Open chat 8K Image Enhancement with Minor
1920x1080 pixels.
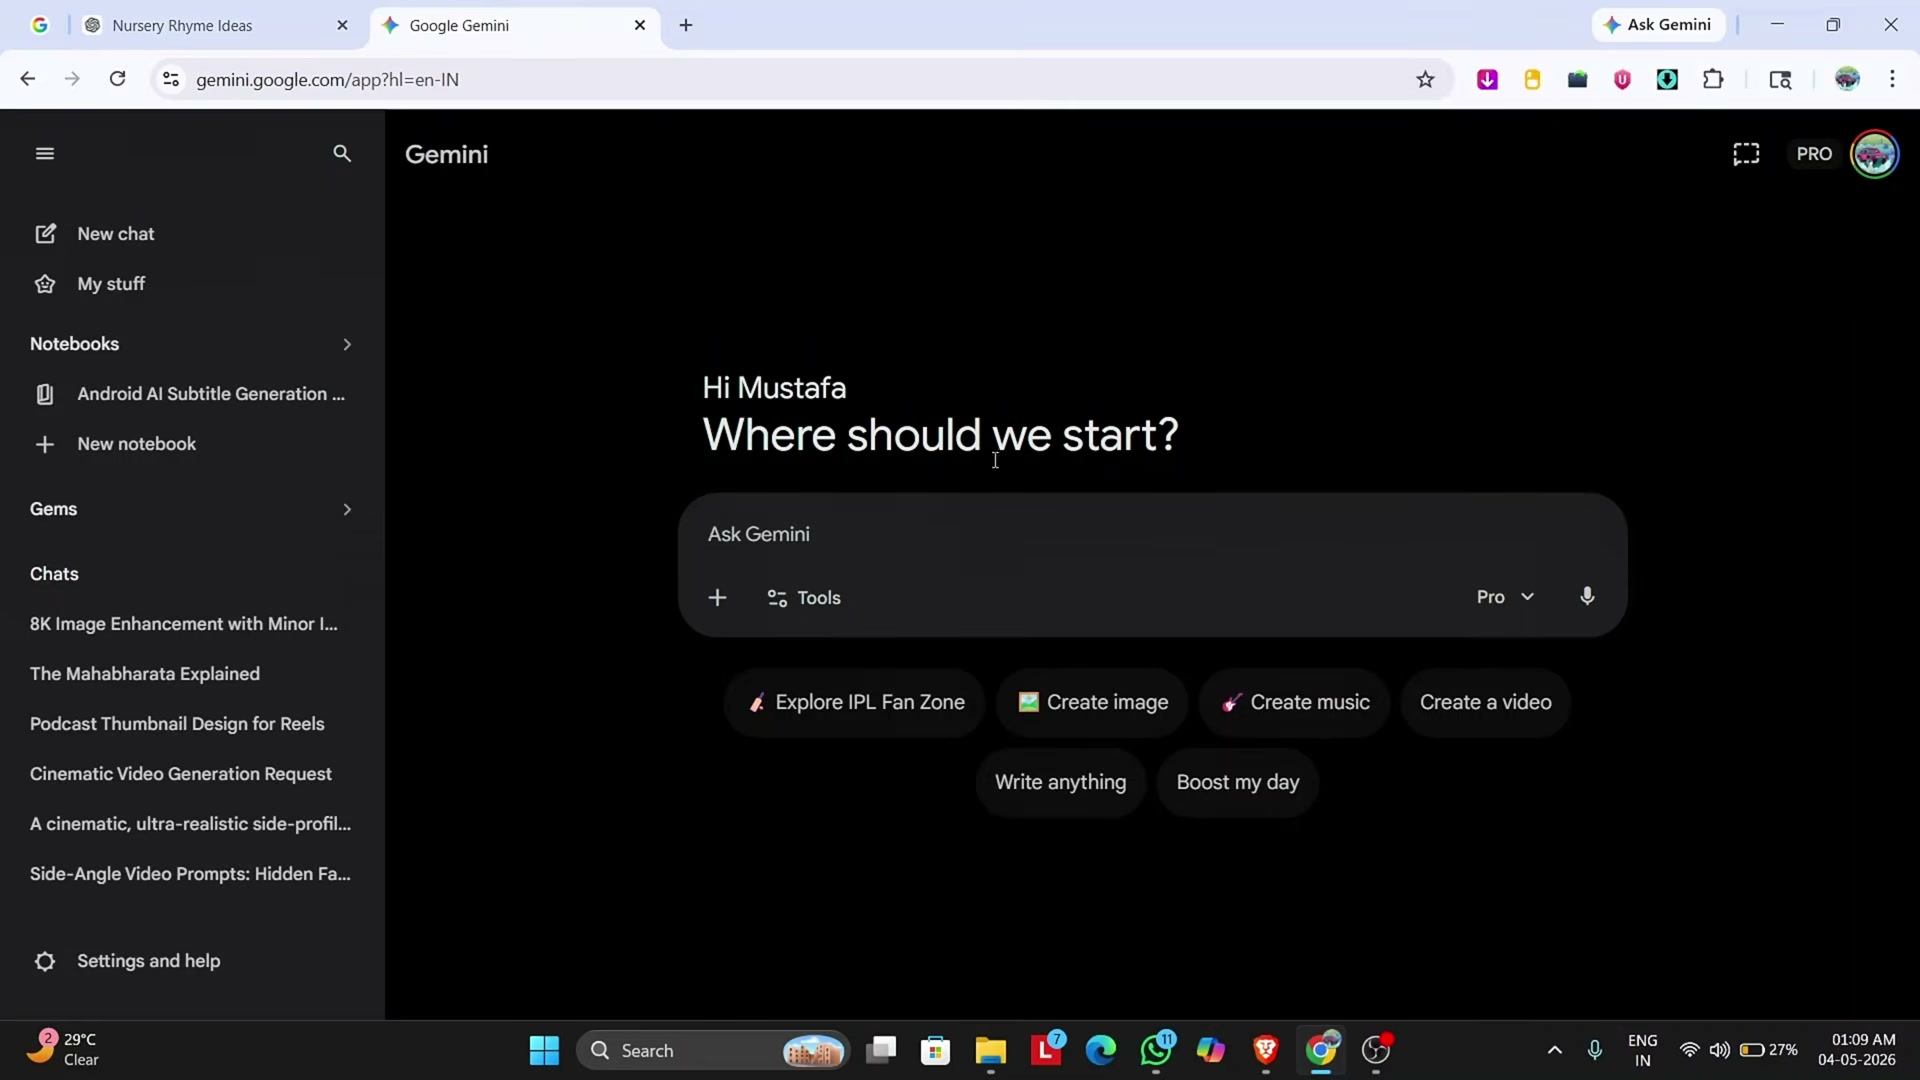pos(184,624)
